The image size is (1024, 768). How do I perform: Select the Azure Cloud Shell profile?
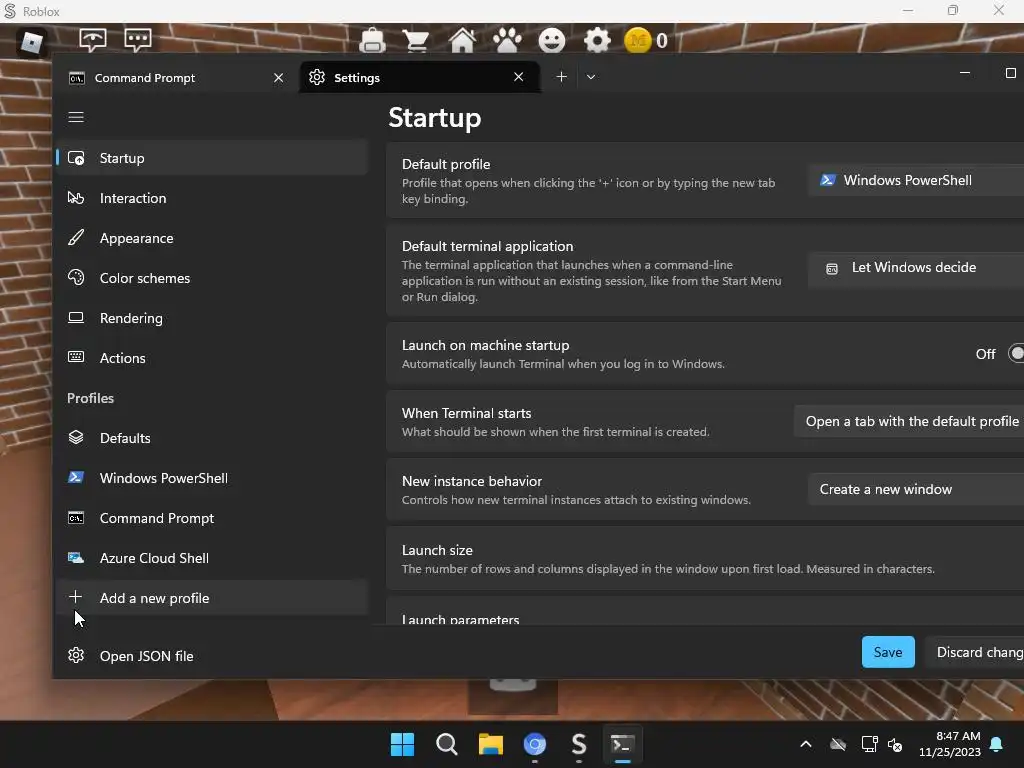coord(212,558)
